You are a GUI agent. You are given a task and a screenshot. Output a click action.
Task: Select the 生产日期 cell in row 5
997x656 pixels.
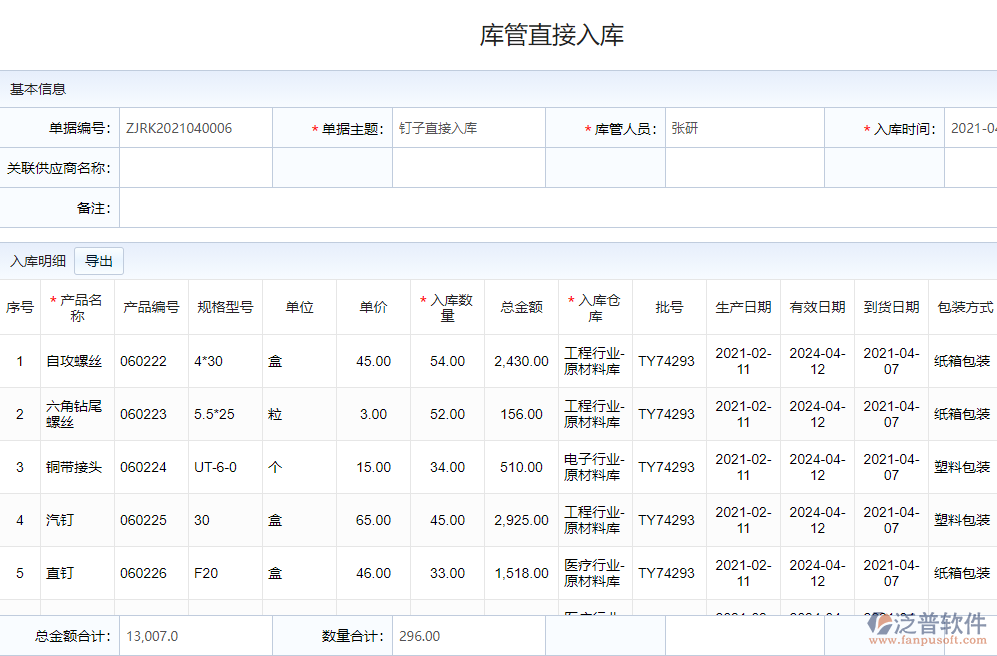[743, 573]
